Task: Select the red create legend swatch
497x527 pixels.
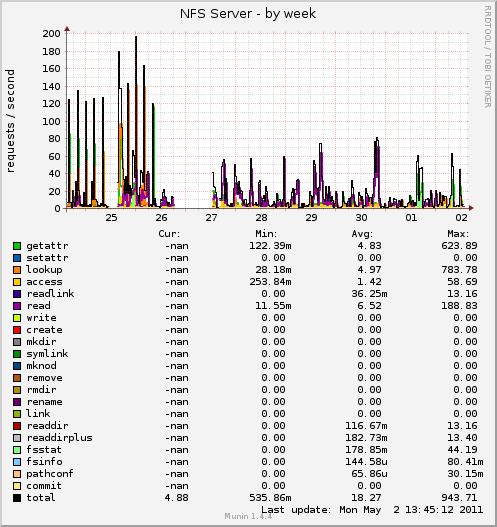Action: click(17, 330)
